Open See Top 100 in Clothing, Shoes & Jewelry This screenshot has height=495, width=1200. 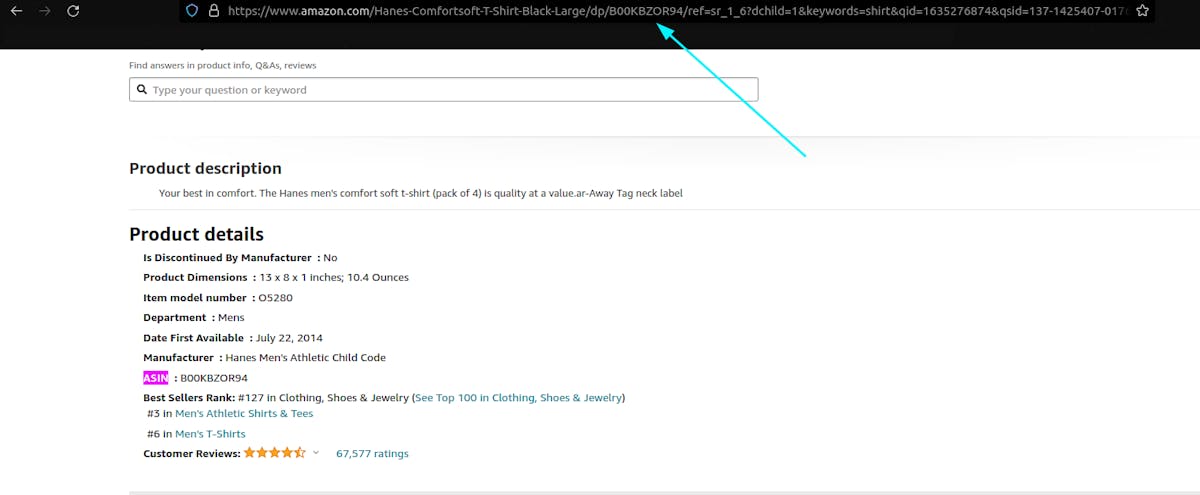pos(518,398)
